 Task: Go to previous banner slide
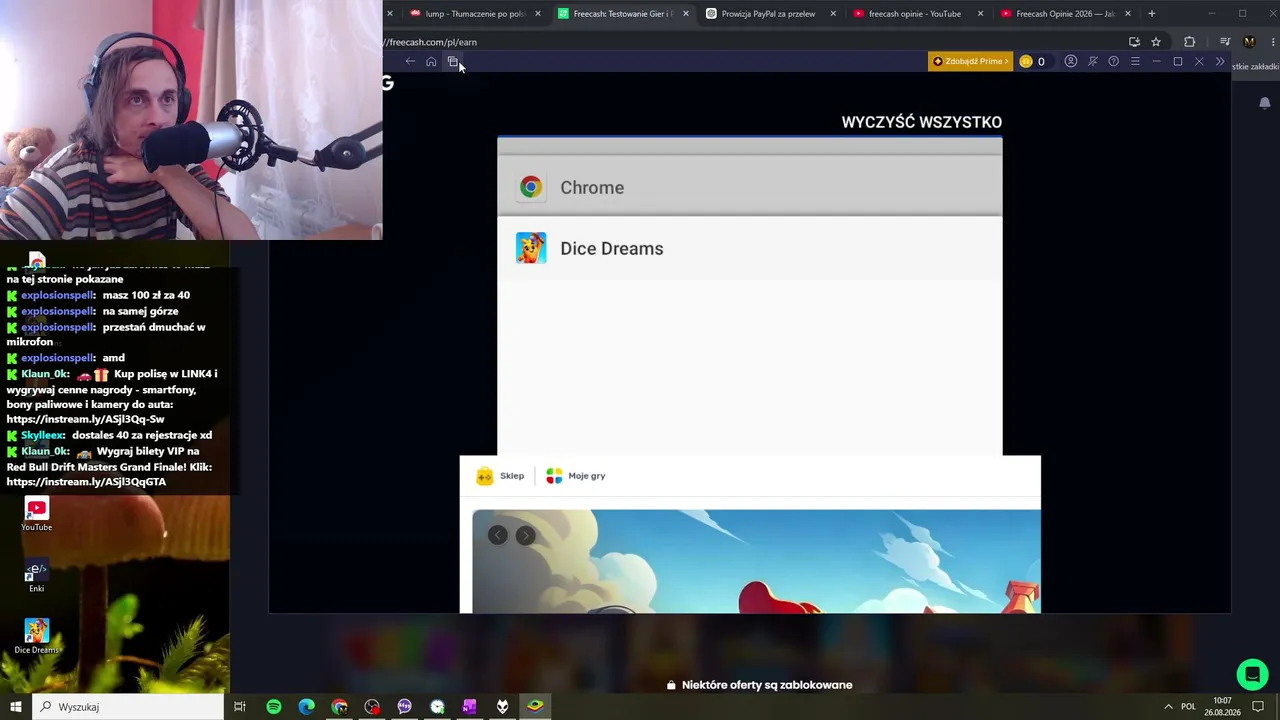point(497,535)
